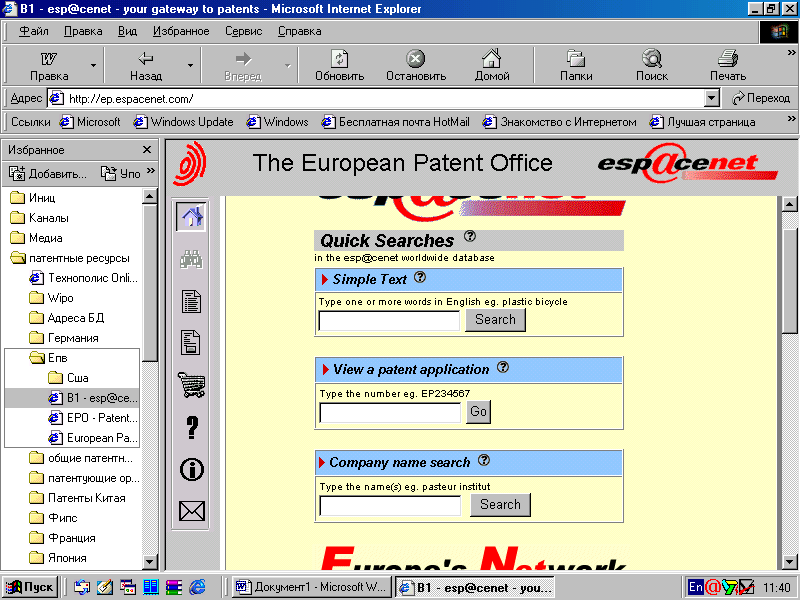The image size is (800, 600).
Task: Open the EPO - Patent... favorite
Action: tap(93, 418)
